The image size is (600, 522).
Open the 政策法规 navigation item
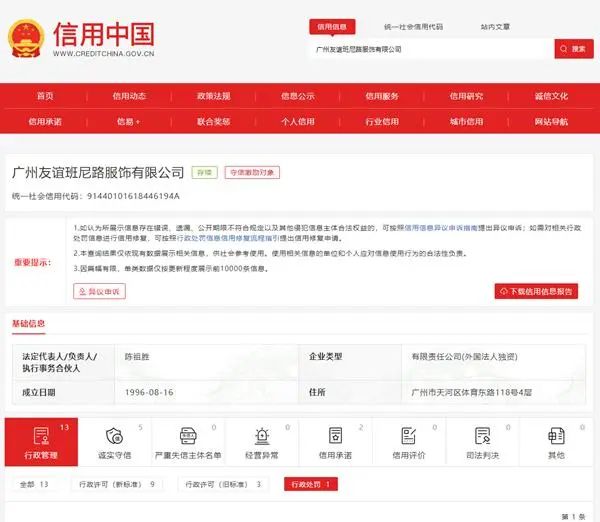[214, 96]
